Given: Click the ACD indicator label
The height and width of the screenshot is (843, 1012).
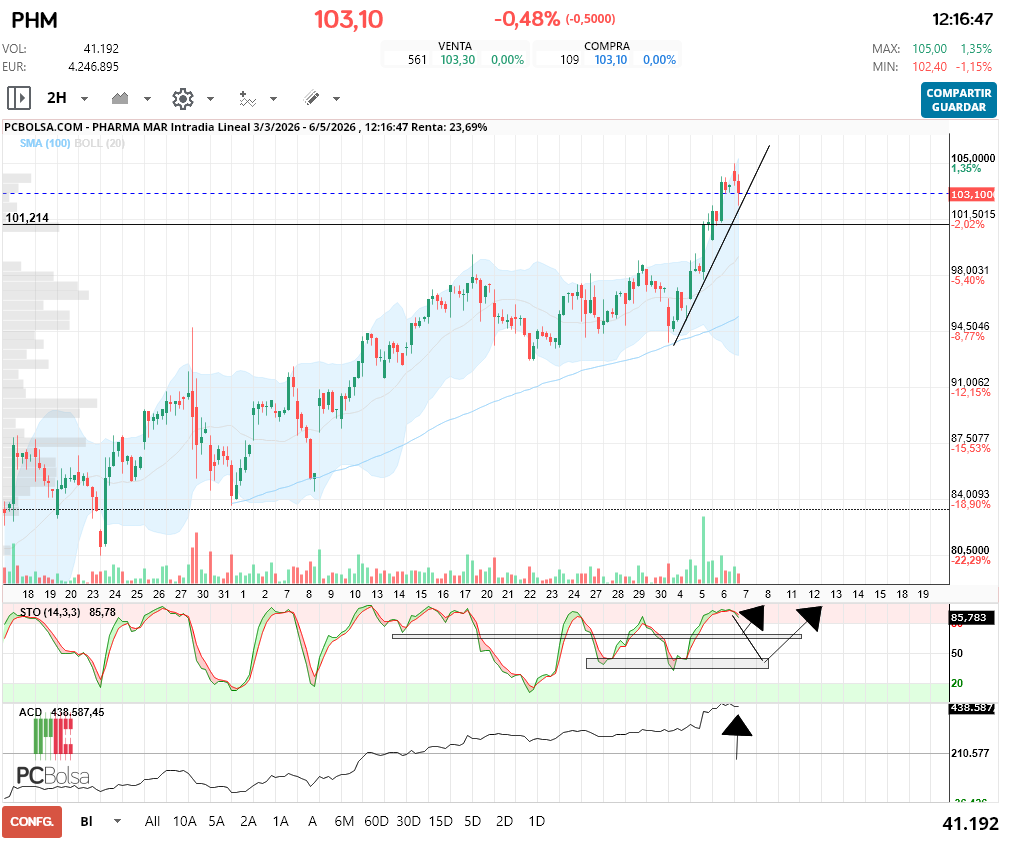Looking at the screenshot, I should [x=30, y=712].
